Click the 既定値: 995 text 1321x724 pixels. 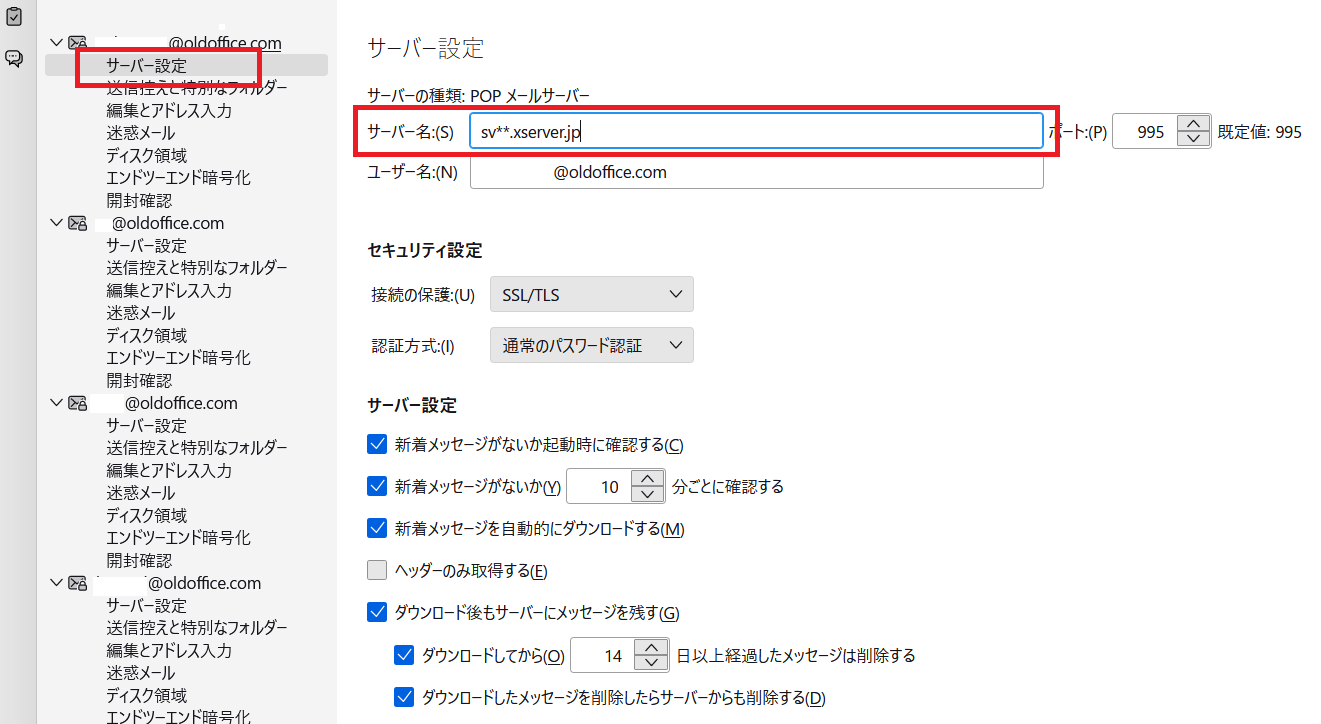(x=1259, y=131)
